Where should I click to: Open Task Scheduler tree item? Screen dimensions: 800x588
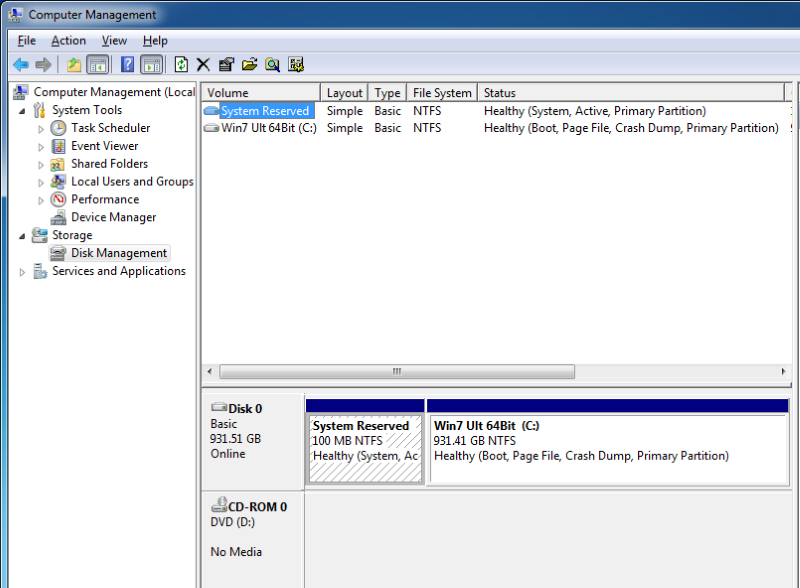tap(111, 128)
